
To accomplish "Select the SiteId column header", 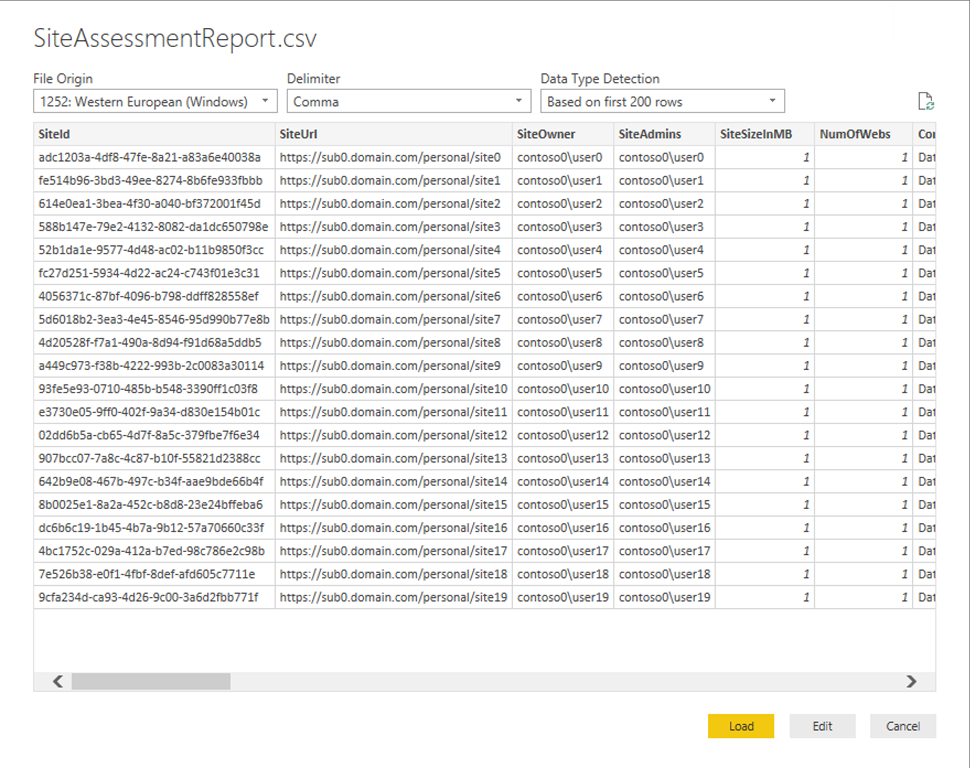I will [154, 133].
